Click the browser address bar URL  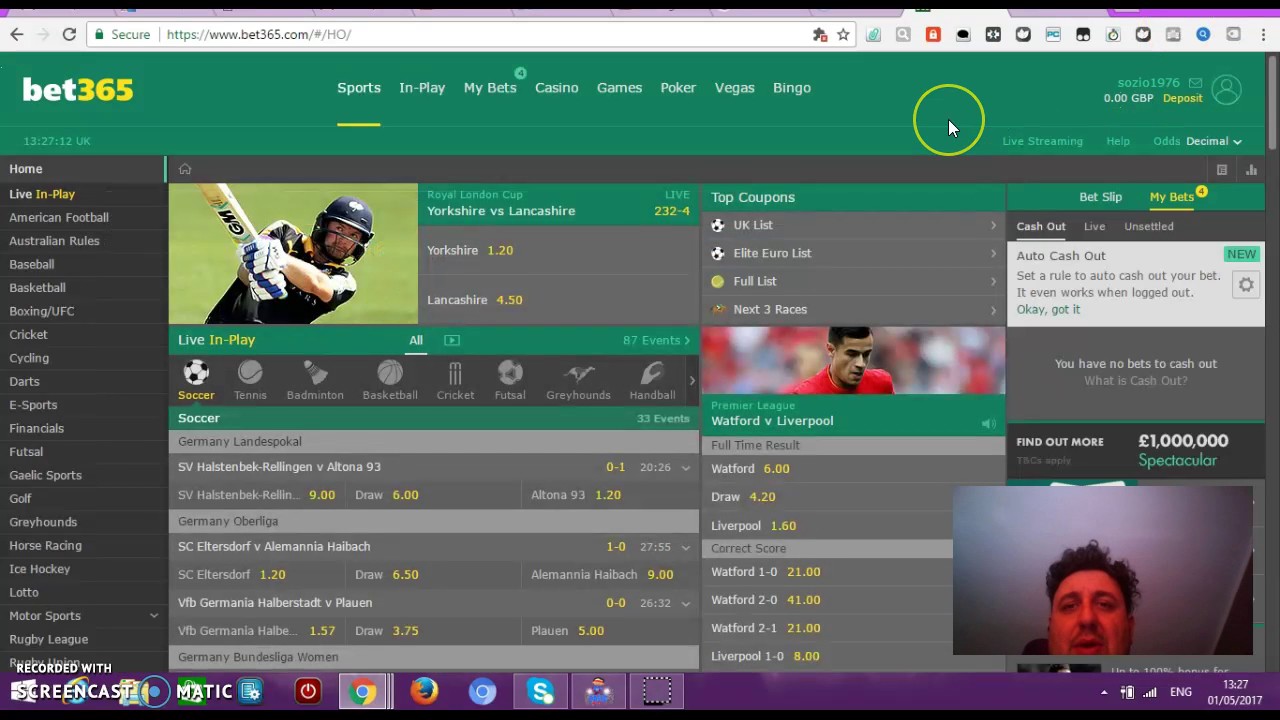pos(258,34)
